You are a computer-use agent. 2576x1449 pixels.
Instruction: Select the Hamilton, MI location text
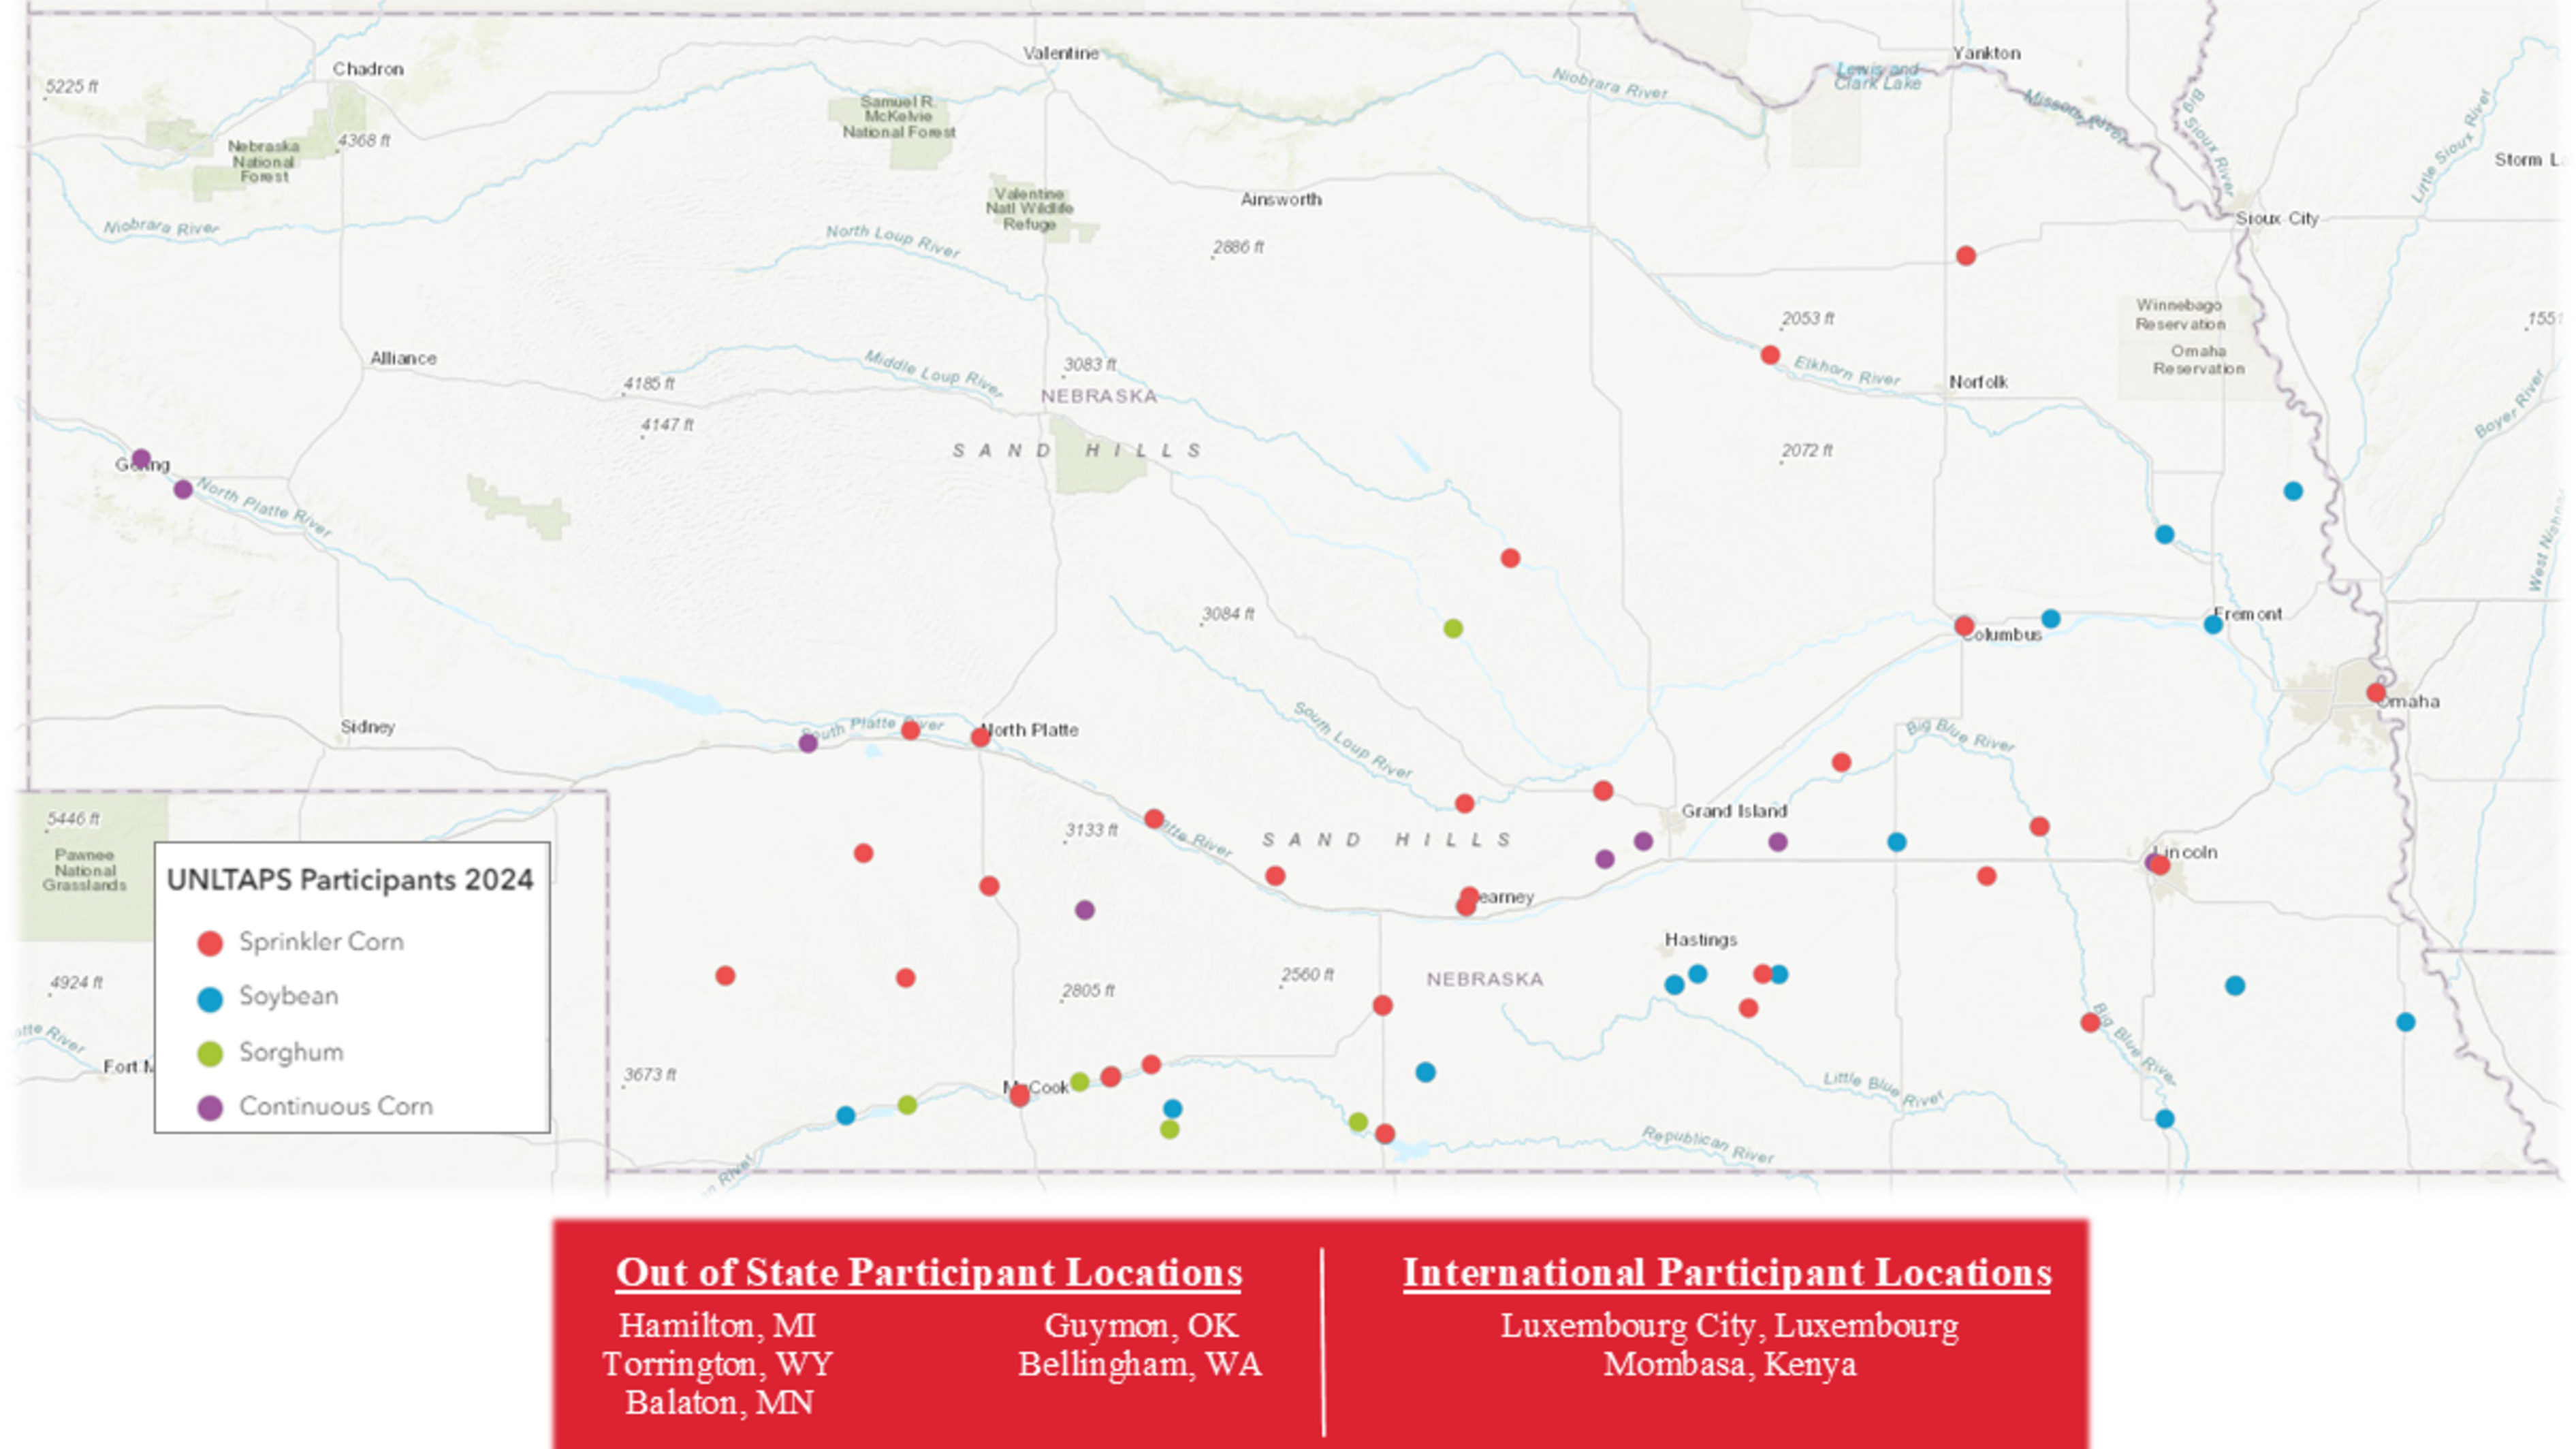coord(717,1325)
